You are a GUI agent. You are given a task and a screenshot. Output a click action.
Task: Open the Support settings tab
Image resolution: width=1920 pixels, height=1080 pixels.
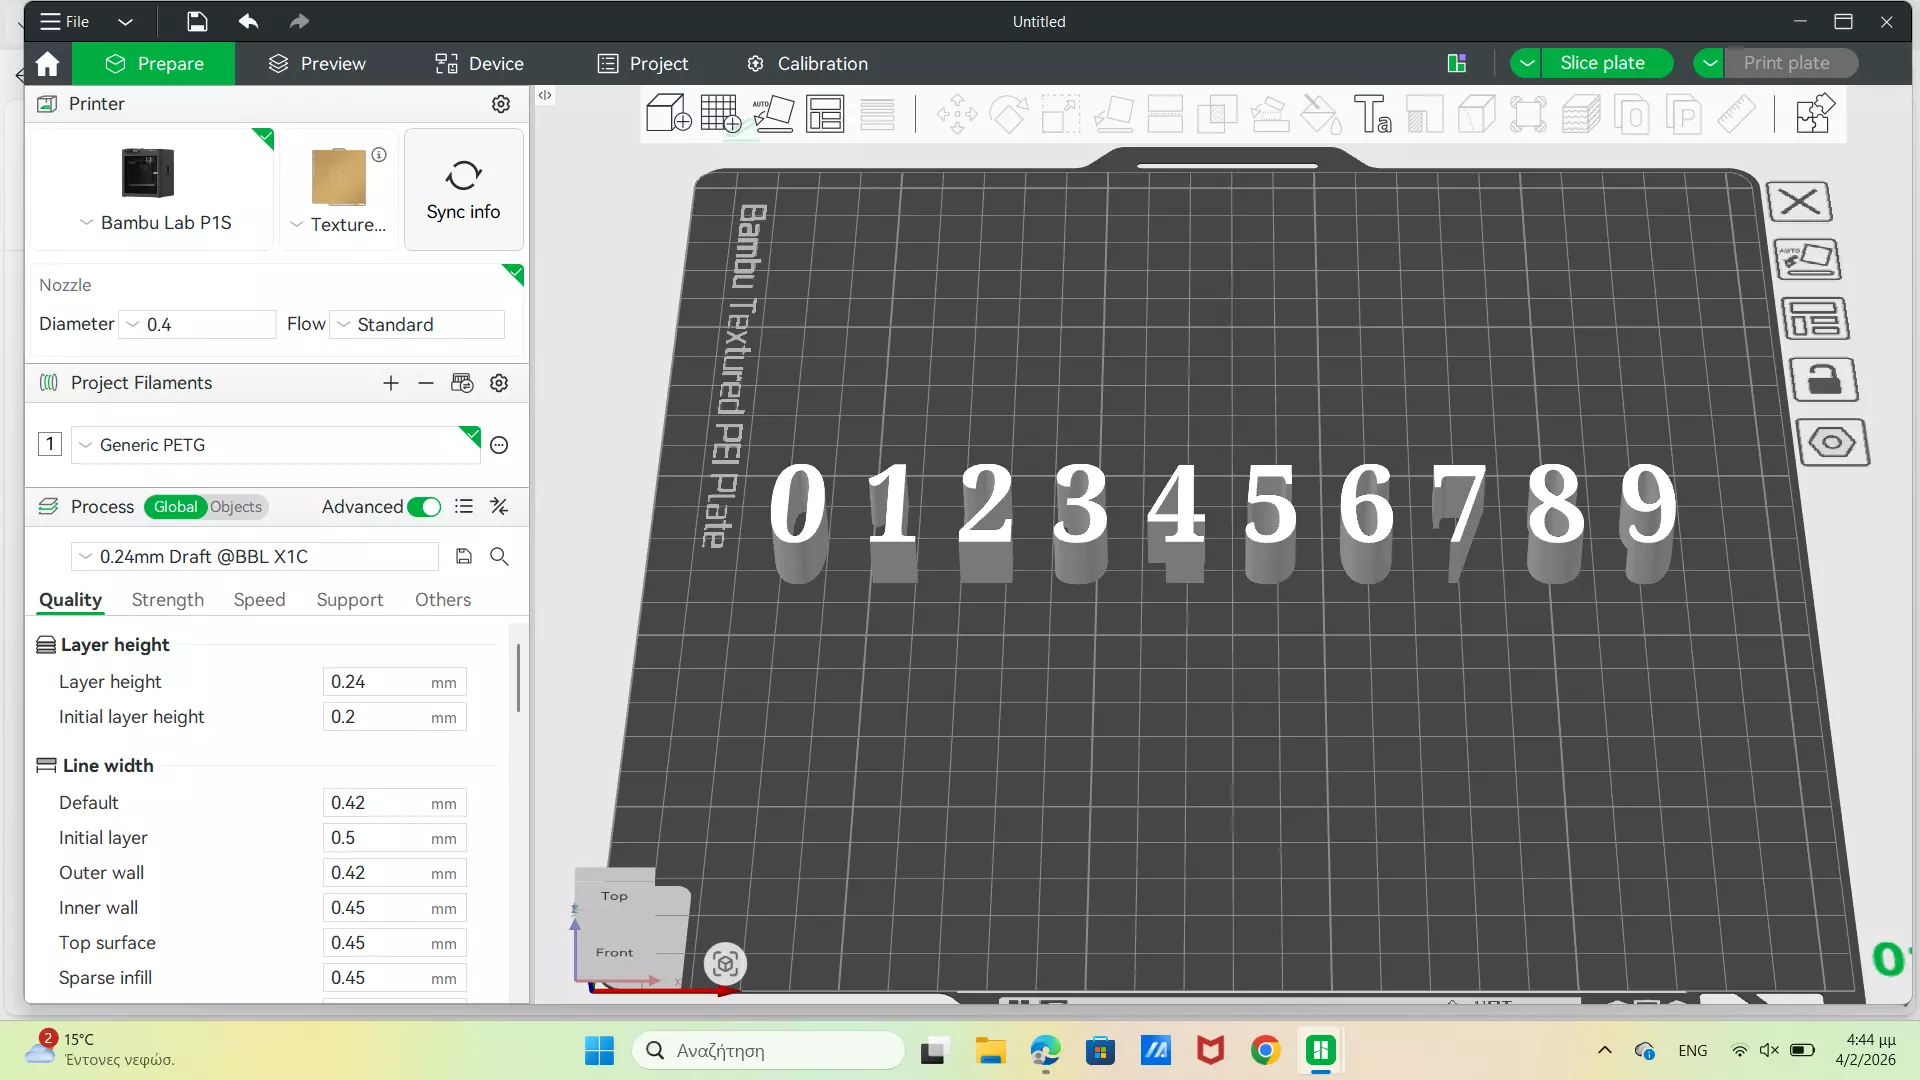coord(350,599)
